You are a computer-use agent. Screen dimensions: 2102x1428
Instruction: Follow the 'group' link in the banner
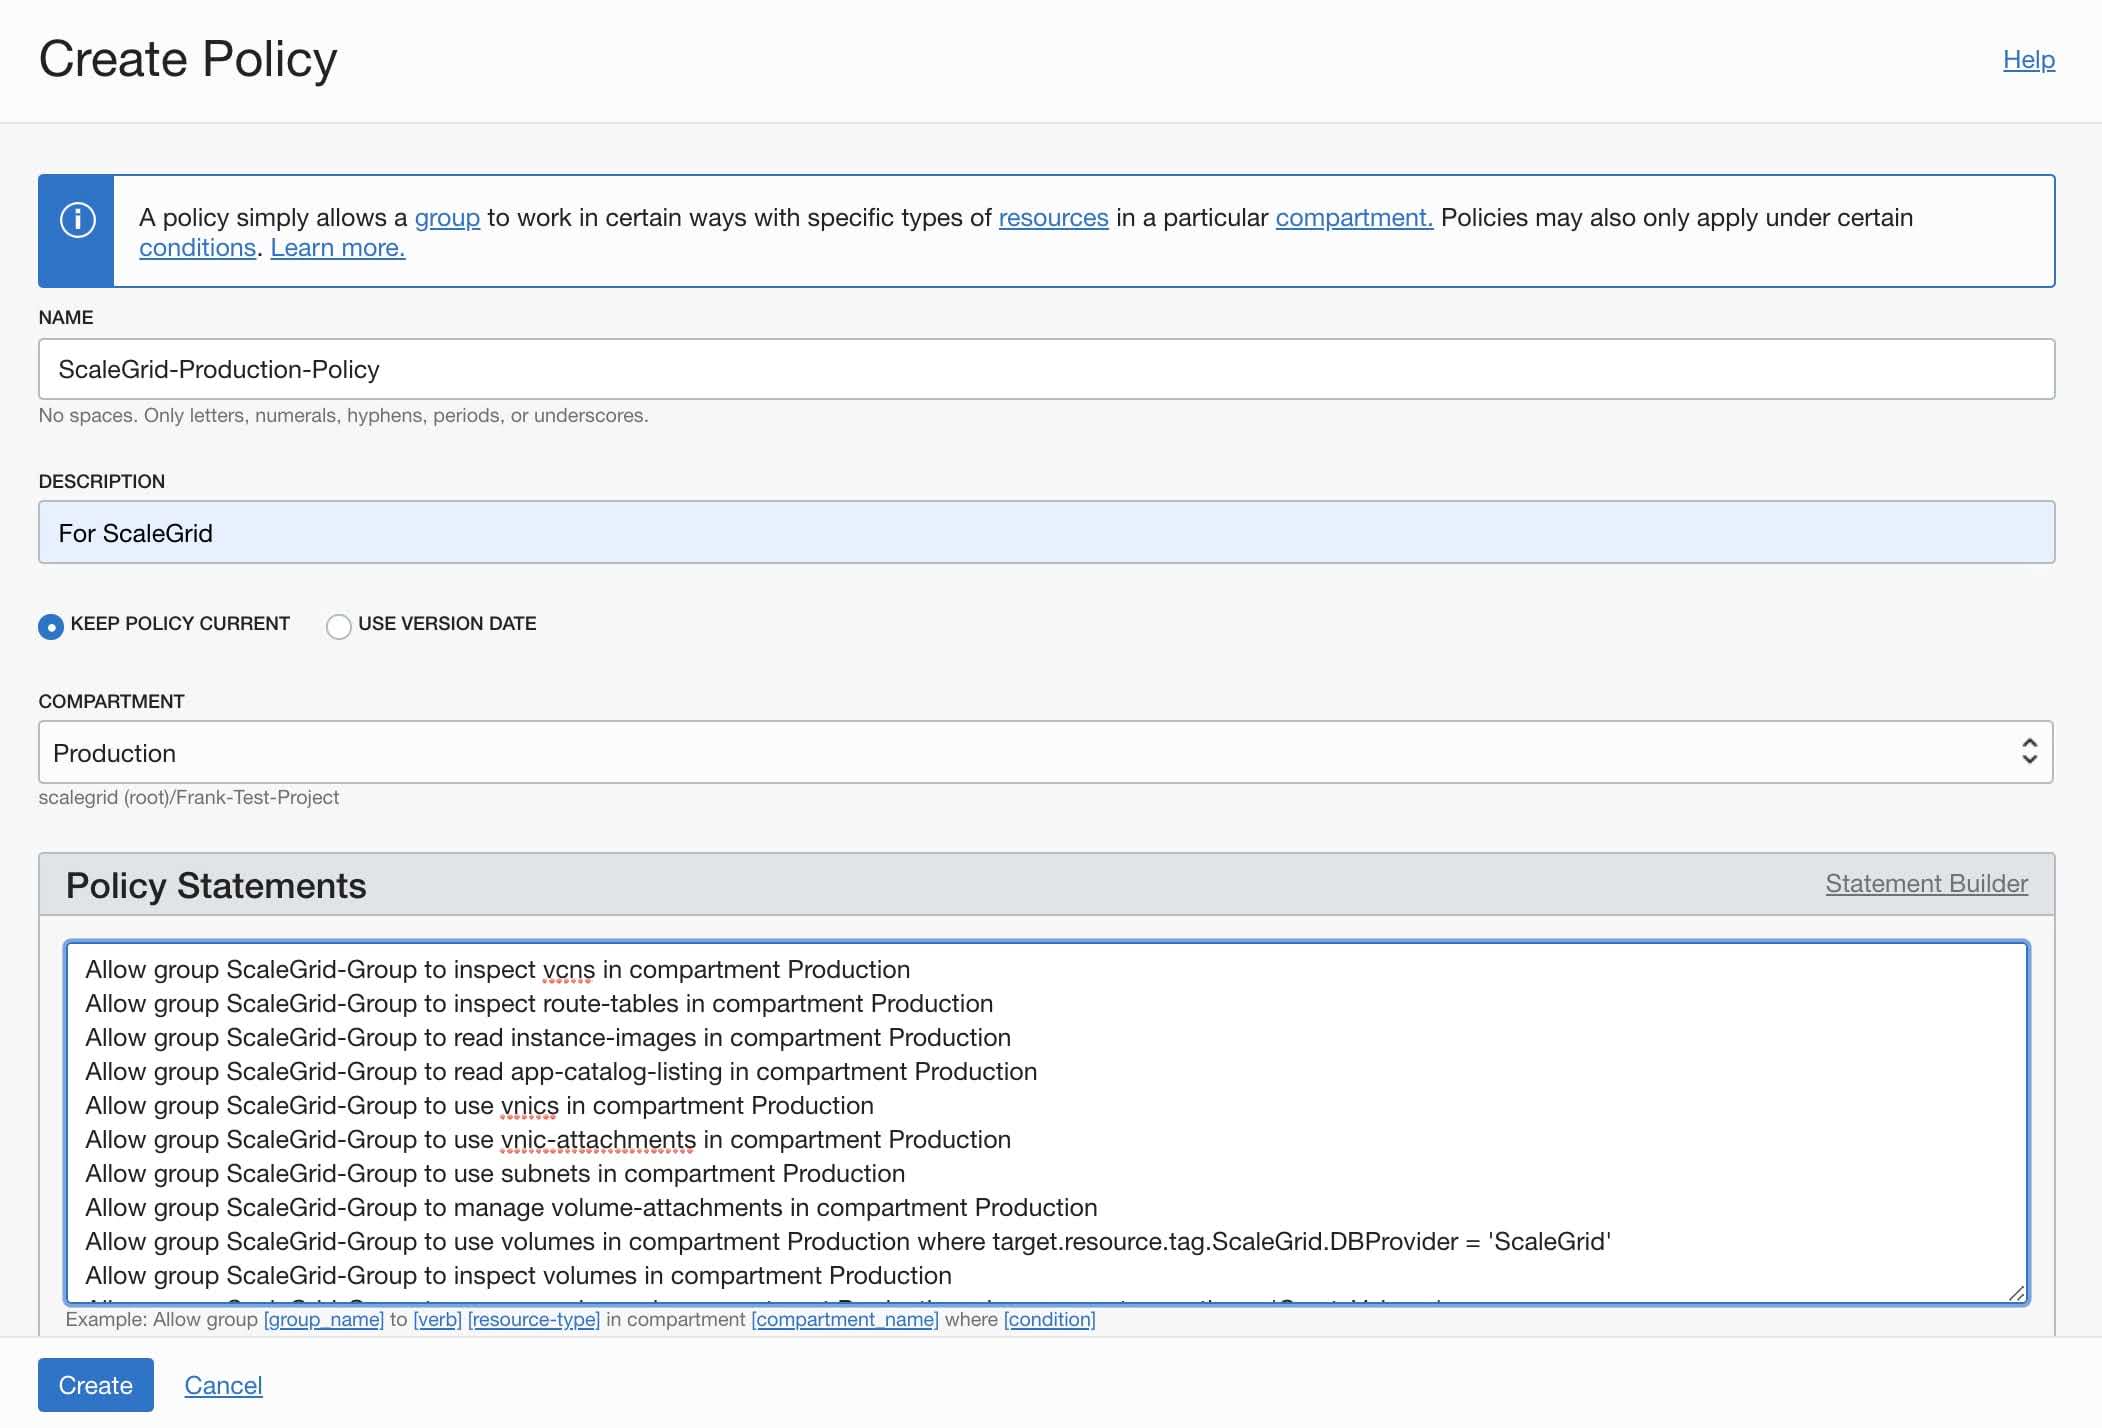pos(447,218)
